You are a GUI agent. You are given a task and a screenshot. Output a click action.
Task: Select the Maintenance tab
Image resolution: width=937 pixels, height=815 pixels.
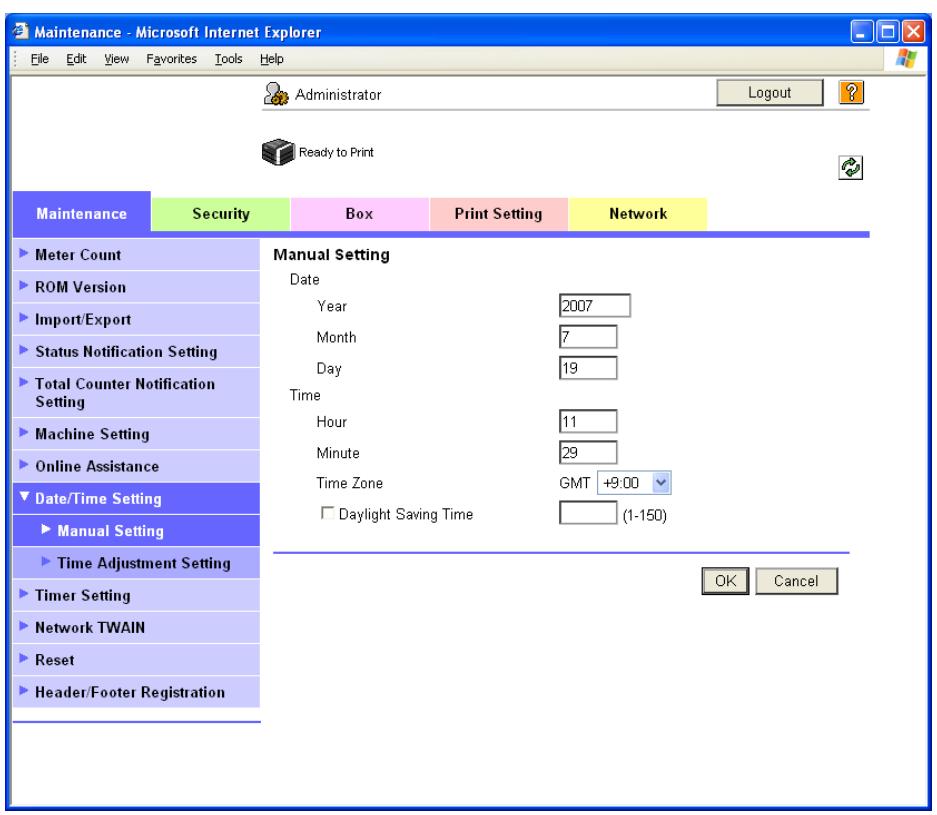[x=81, y=213]
